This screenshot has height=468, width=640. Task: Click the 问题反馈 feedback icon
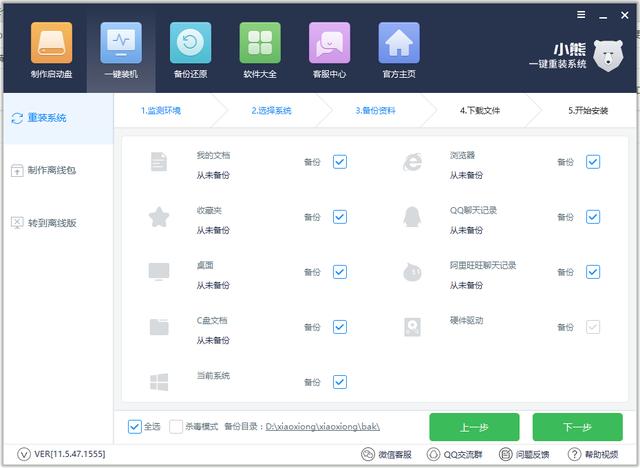coord(505,454)
